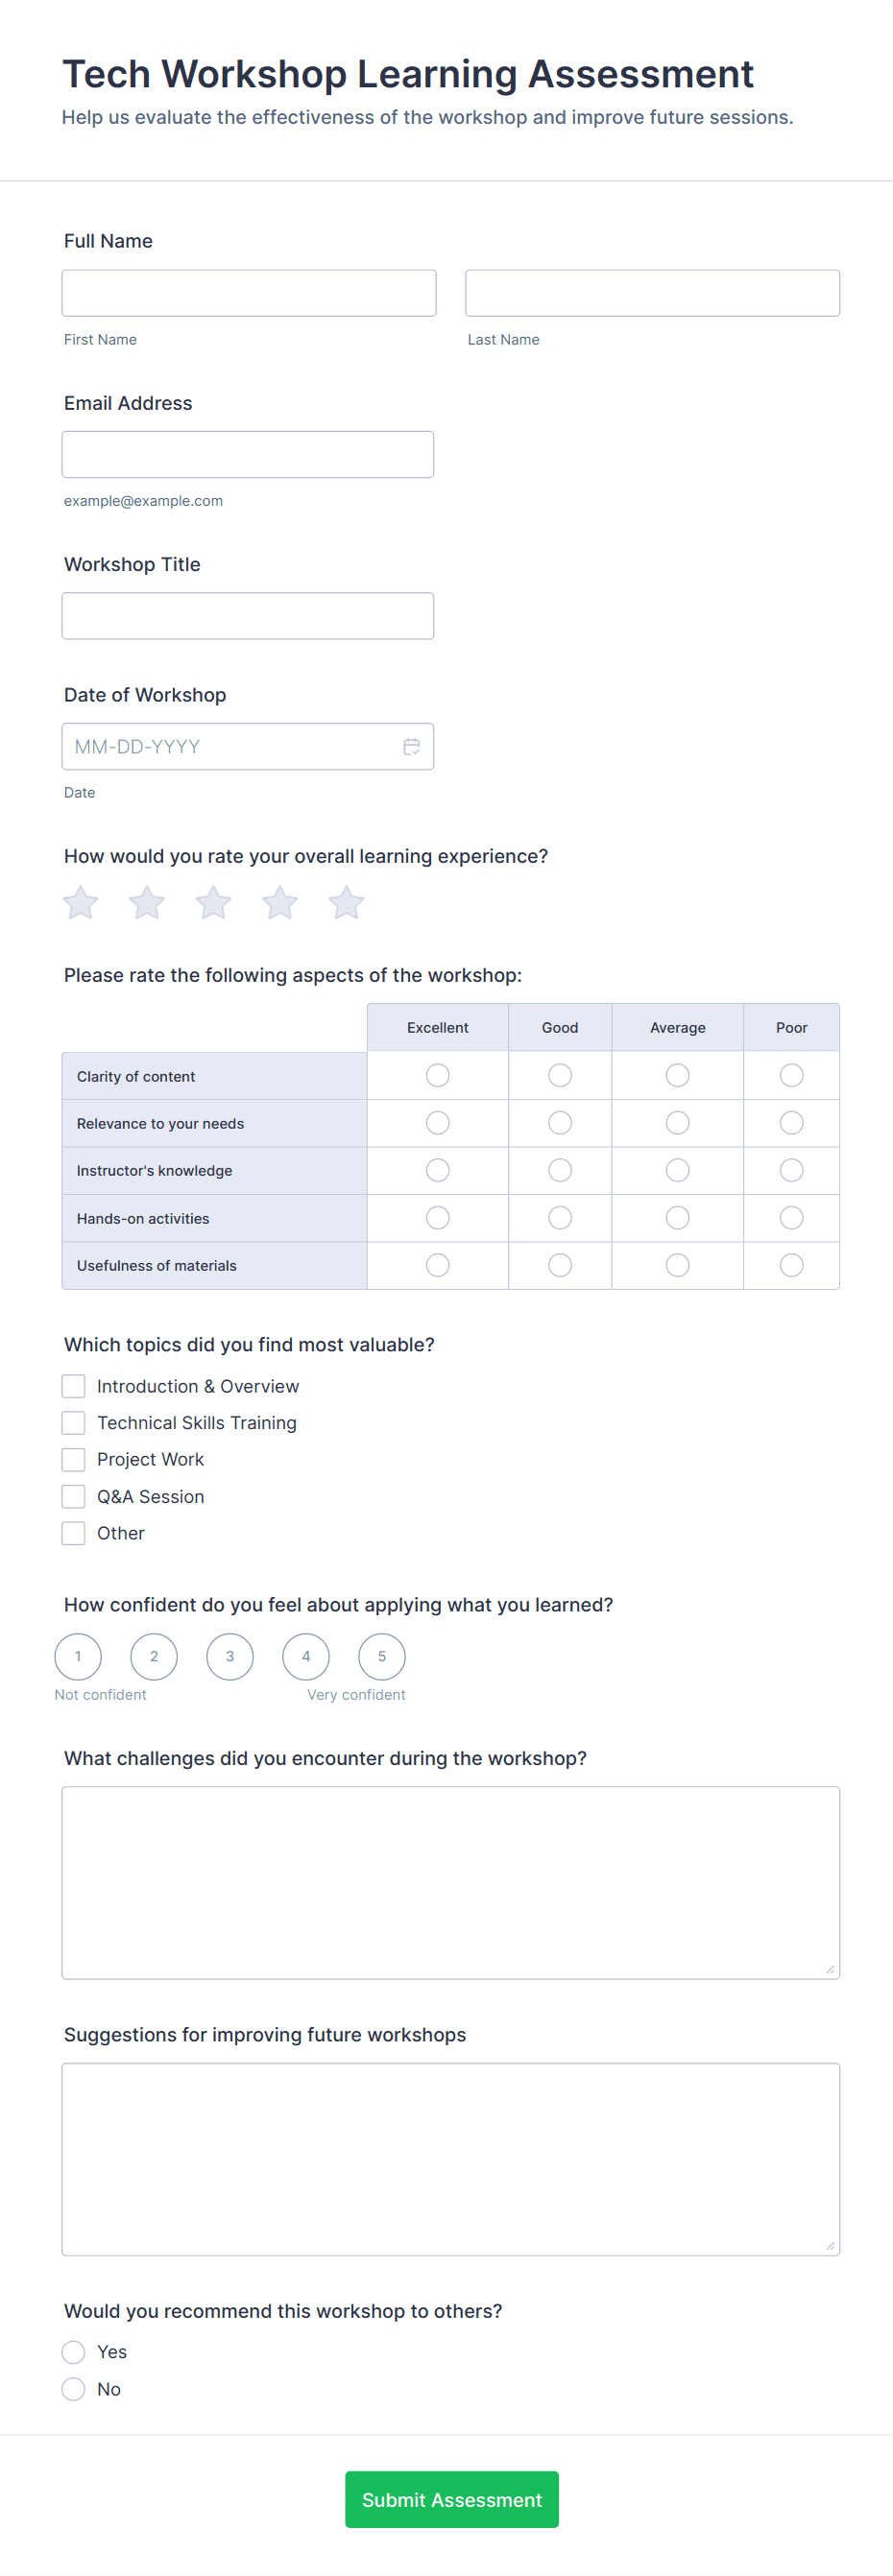Select confidence level 3 on scale
Image resolution: width=893 pixels, height=2576 pixels.
[230, 1656]
